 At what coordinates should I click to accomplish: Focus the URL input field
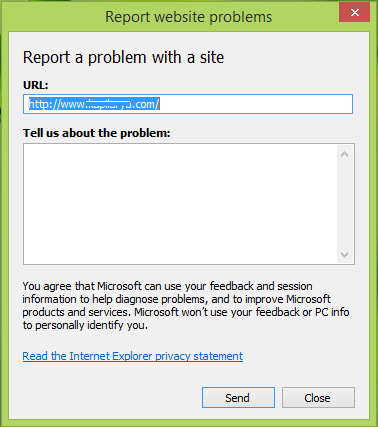[x=188, y=104]
